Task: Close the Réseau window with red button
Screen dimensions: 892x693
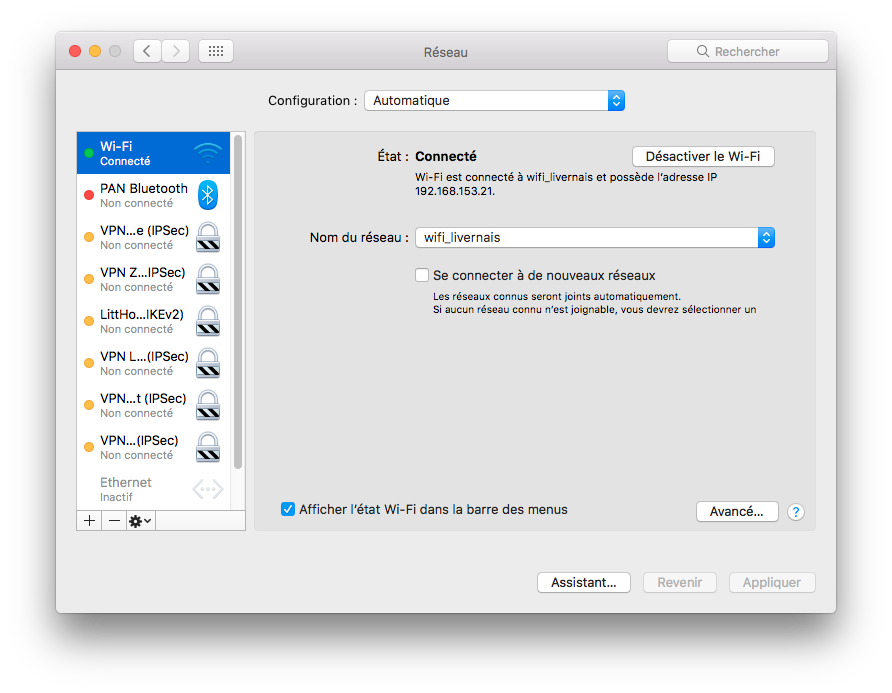Action: [75, 51]
